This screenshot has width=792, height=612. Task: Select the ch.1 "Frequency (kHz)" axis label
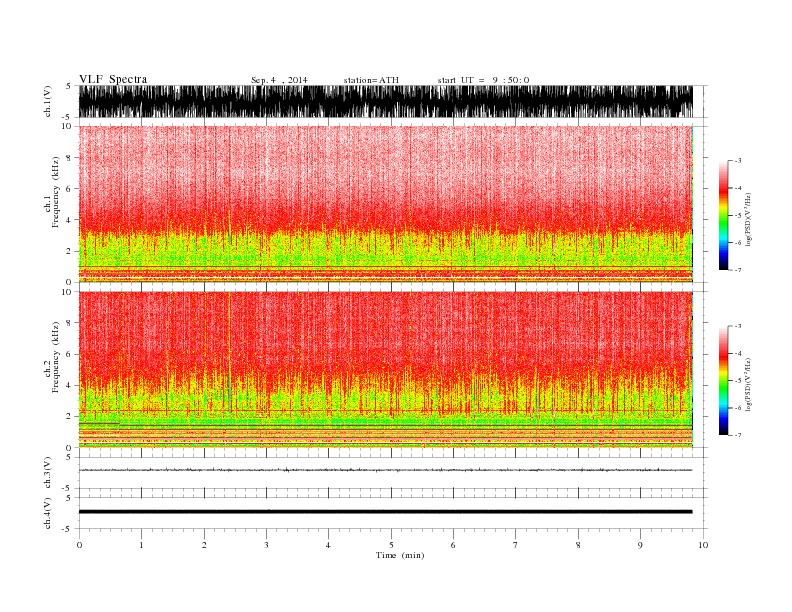[55, 192]
